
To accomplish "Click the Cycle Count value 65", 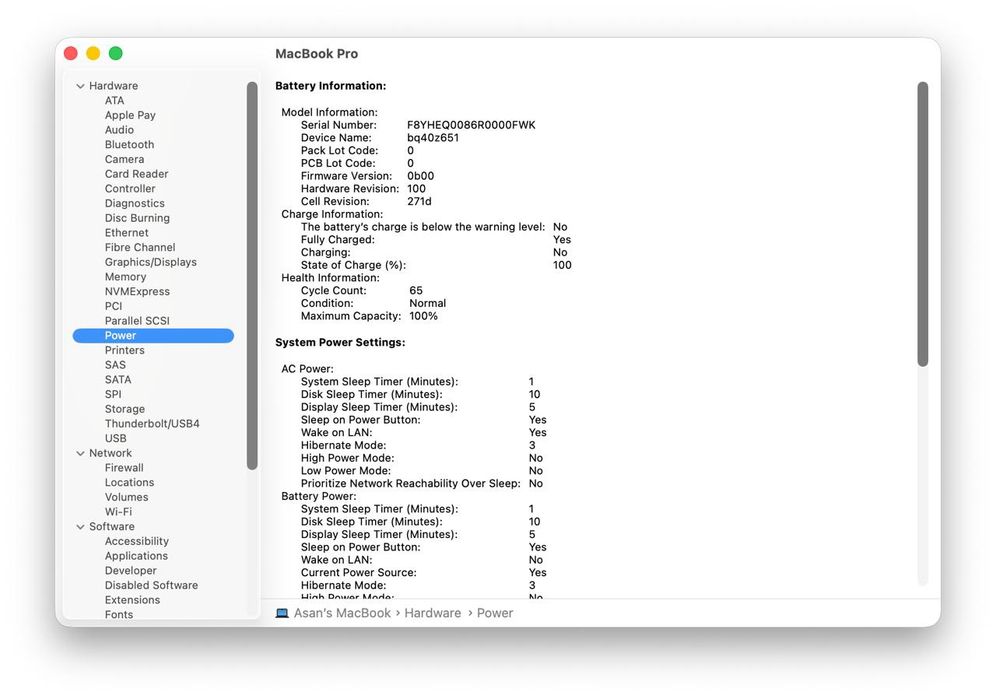I will [x=416, y=290].
